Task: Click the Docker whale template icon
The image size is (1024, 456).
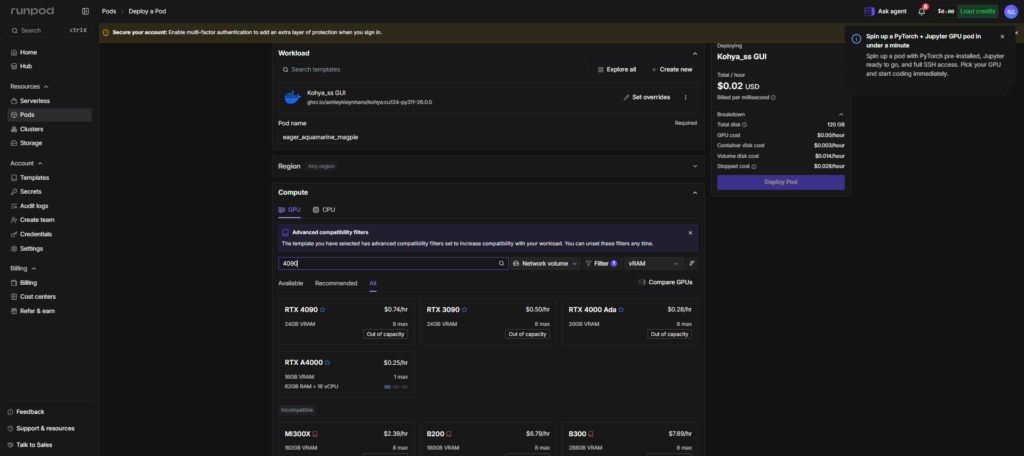Action: tap(292, 97)
